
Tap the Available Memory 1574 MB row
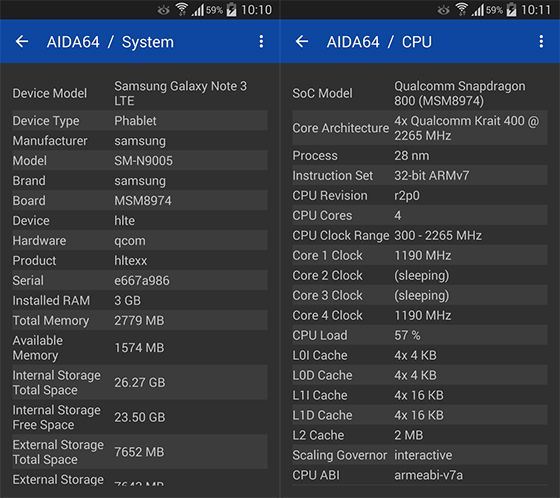pos(140,348)
